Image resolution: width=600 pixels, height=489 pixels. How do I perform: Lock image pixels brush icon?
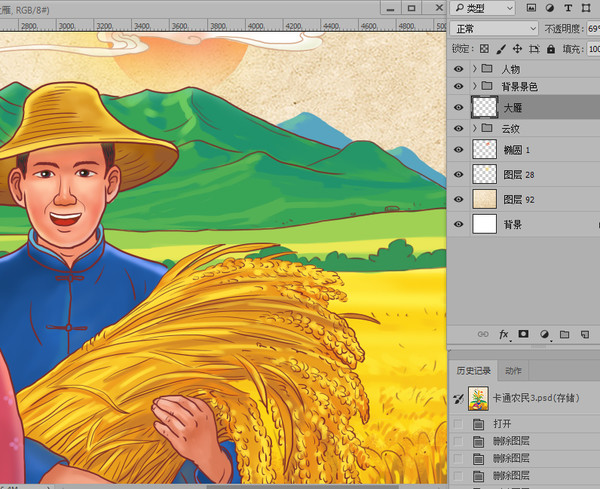pyautogui.click(x=501, y=49)
